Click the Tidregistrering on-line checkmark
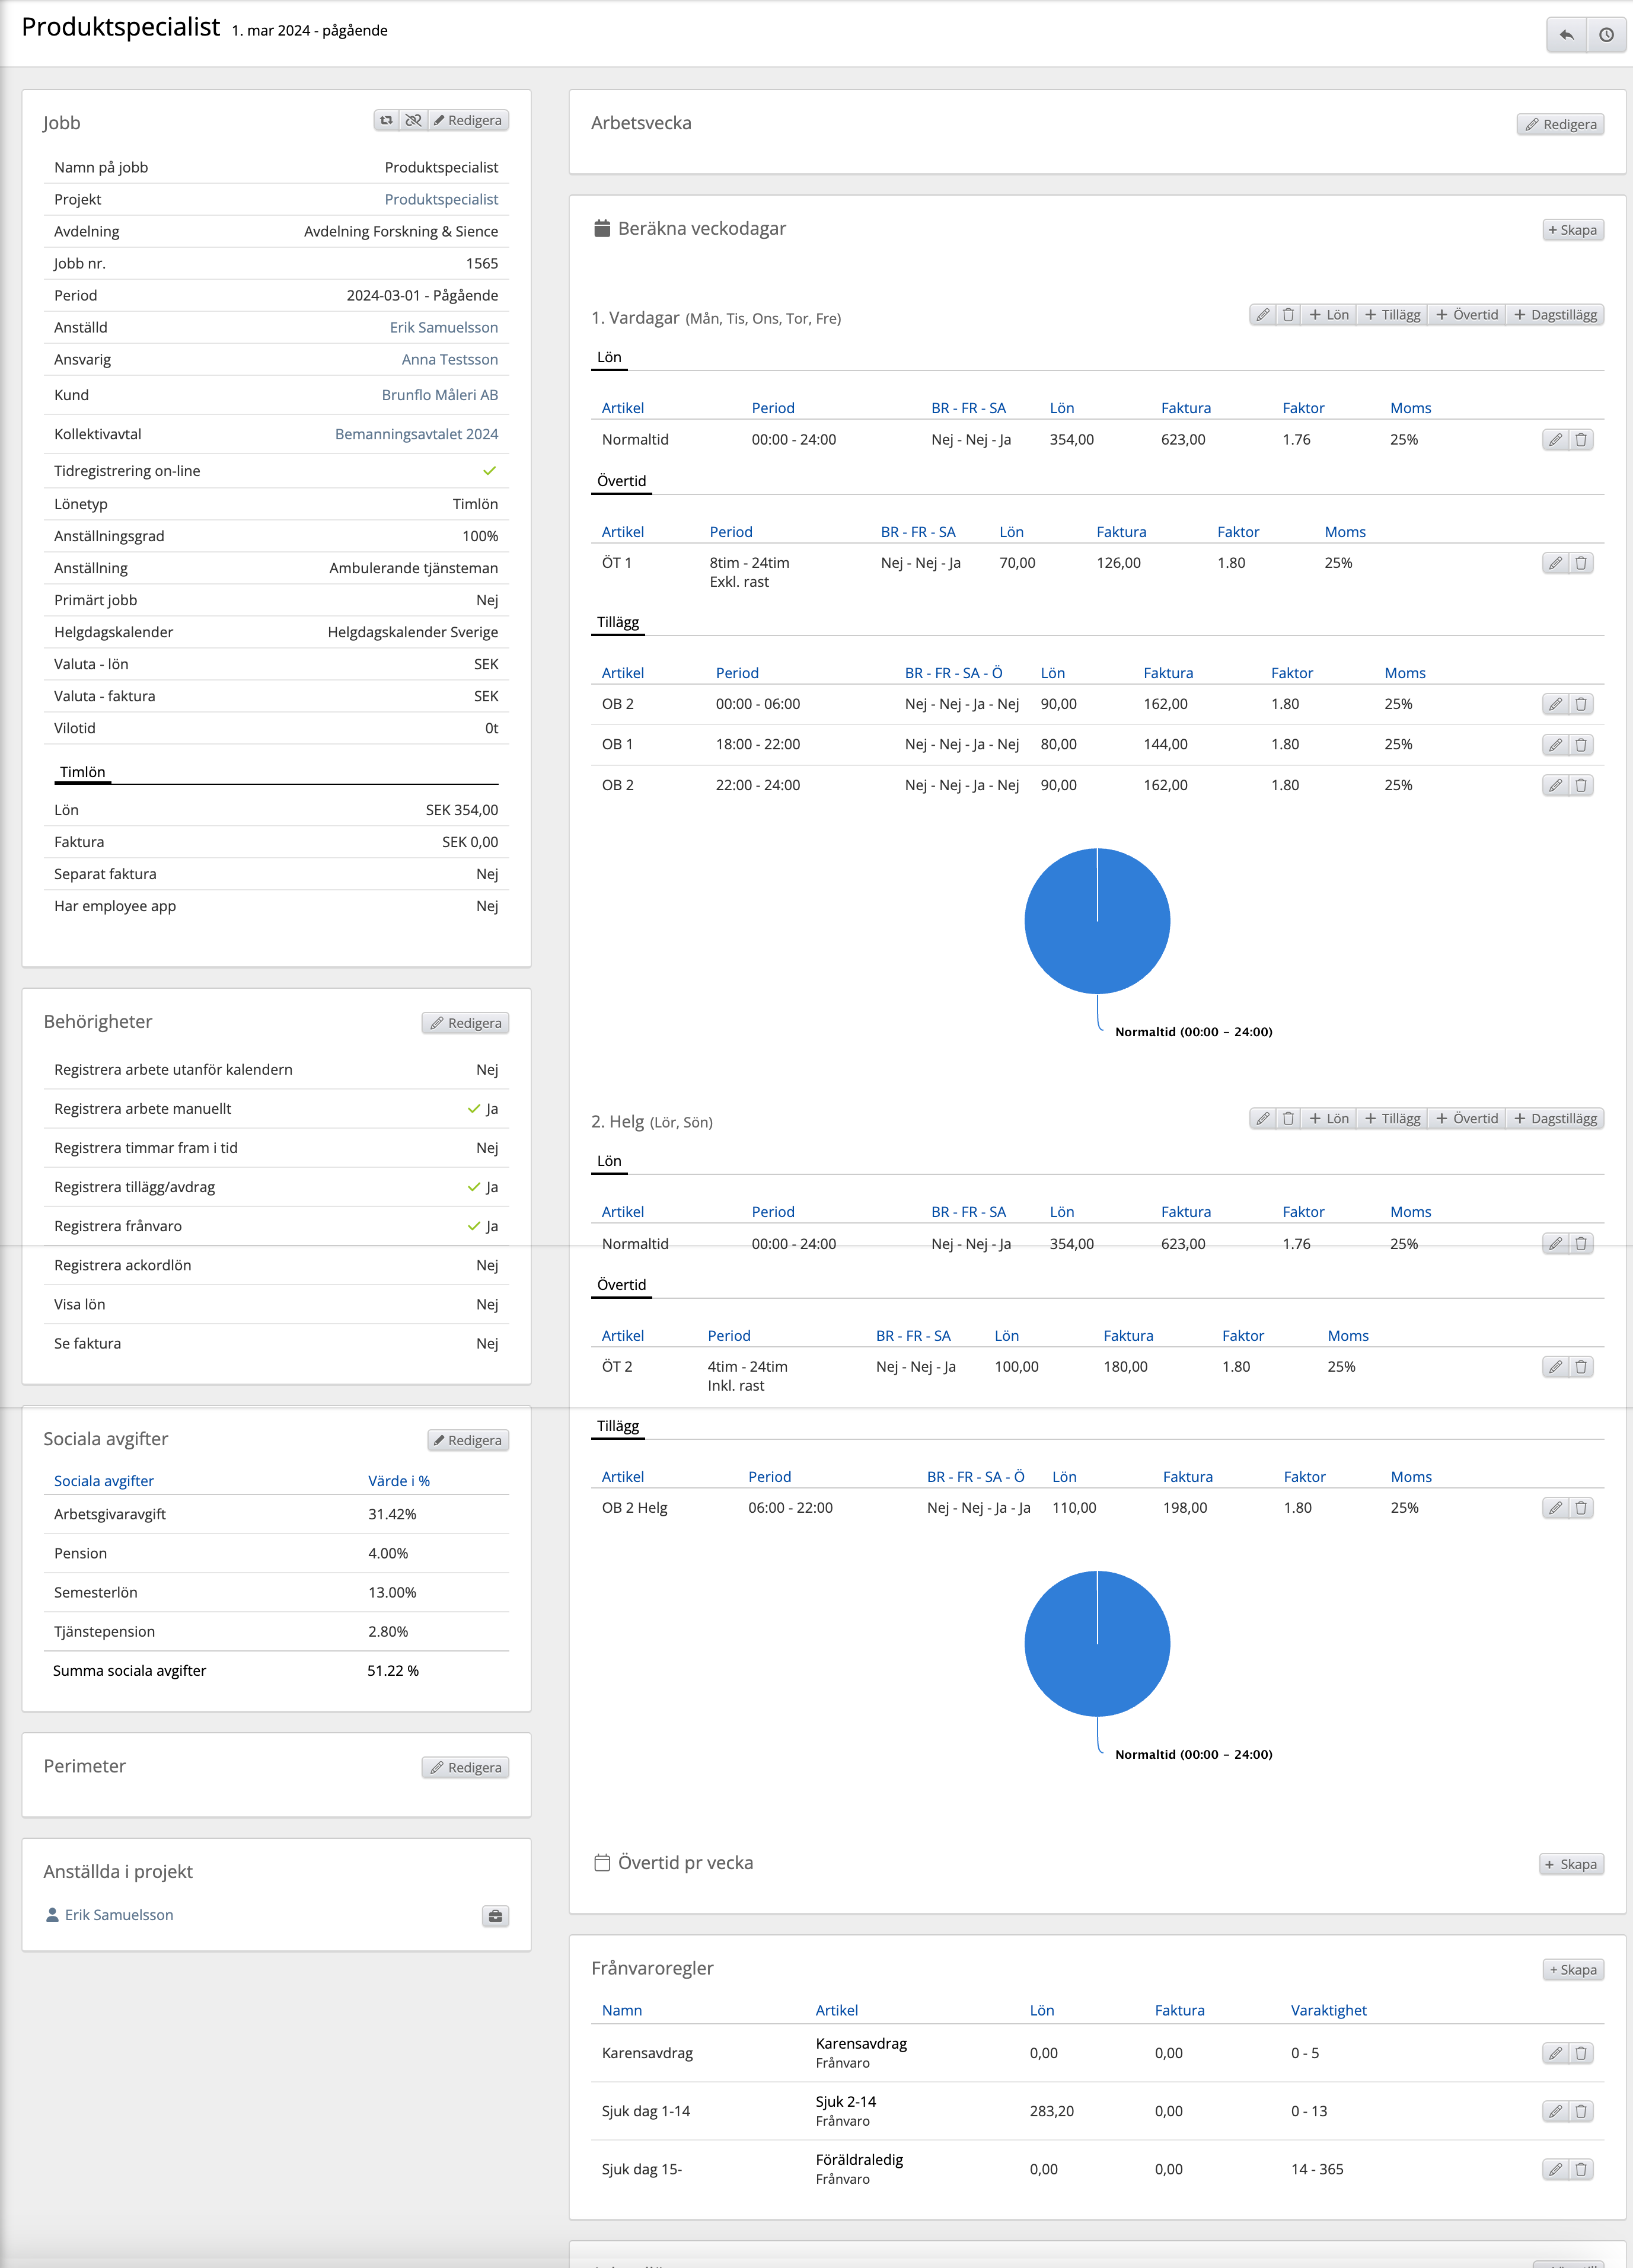1633x2268 pixels. click(x=489, y=471)
